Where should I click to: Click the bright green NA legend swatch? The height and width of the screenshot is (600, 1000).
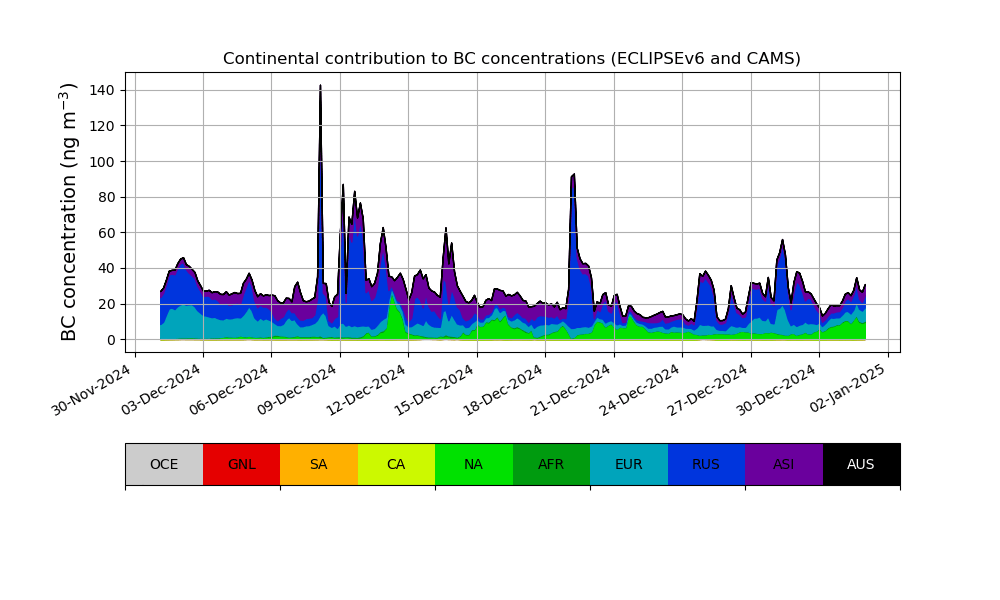tap(473, 464)
